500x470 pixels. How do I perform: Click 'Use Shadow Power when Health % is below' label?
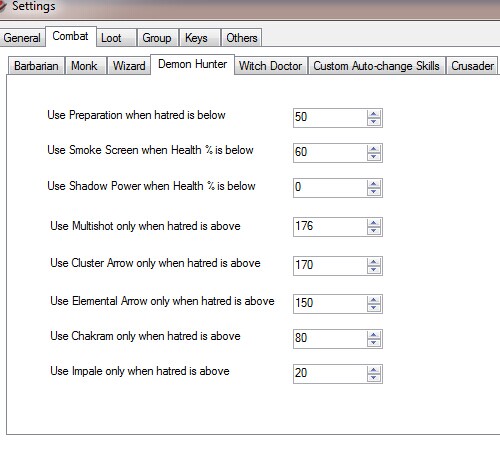151,186
